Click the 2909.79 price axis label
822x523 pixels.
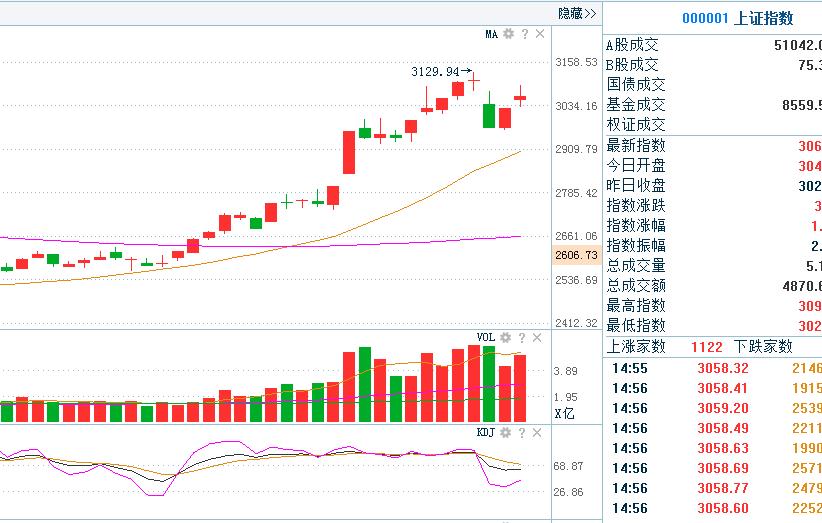577,149
